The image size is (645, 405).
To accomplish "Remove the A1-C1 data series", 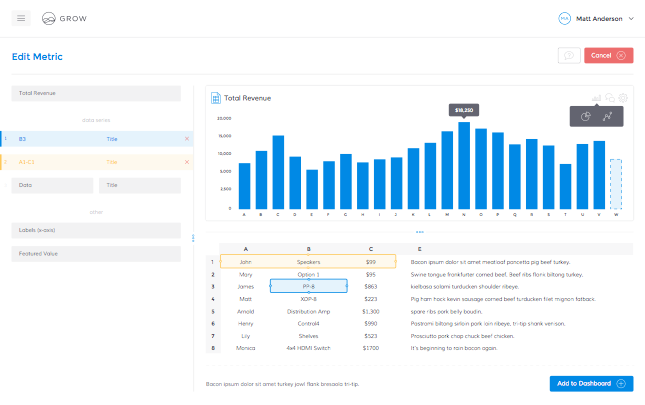I will [187, 161].
